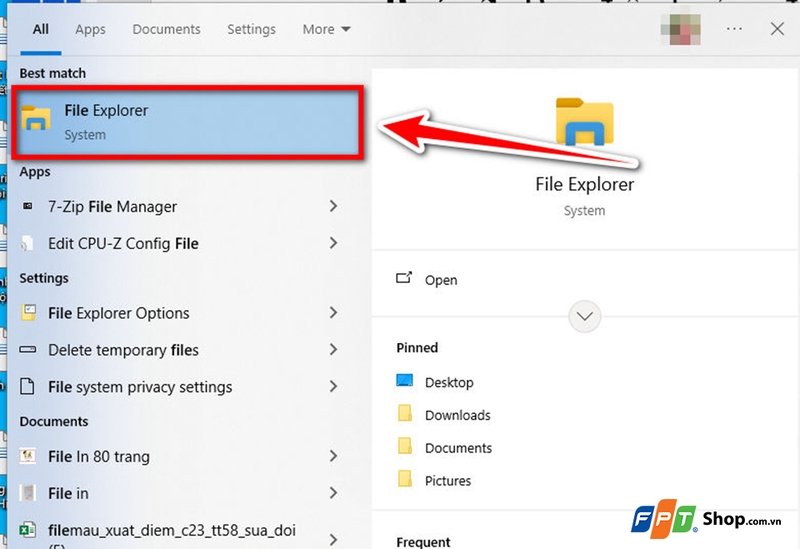The width and height of the screenshot is (800, 549).
Task: Click the Desktop pinned folder icon
Action: tap(405, 382)
